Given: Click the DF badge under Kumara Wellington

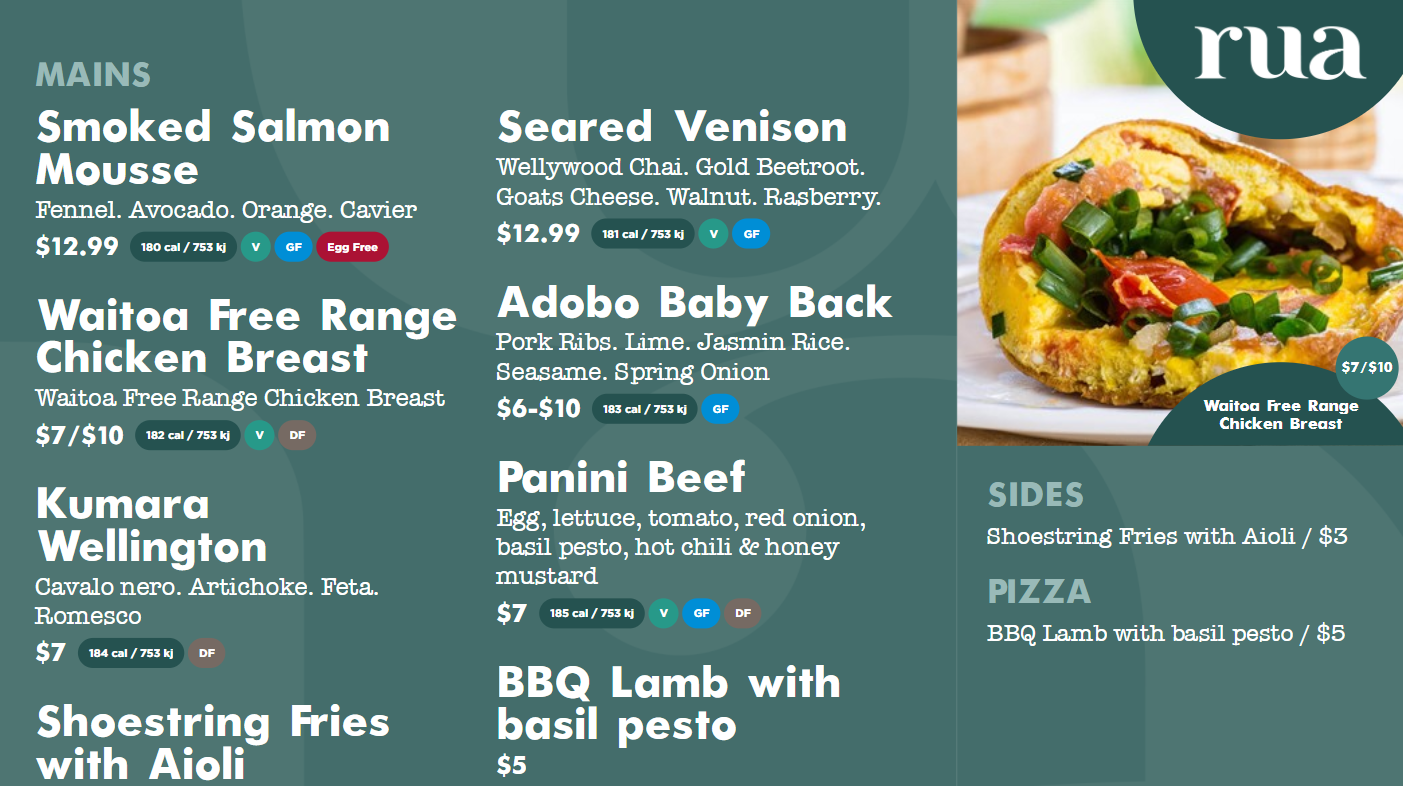Looking at the screenshot, I should click(207, 653).
